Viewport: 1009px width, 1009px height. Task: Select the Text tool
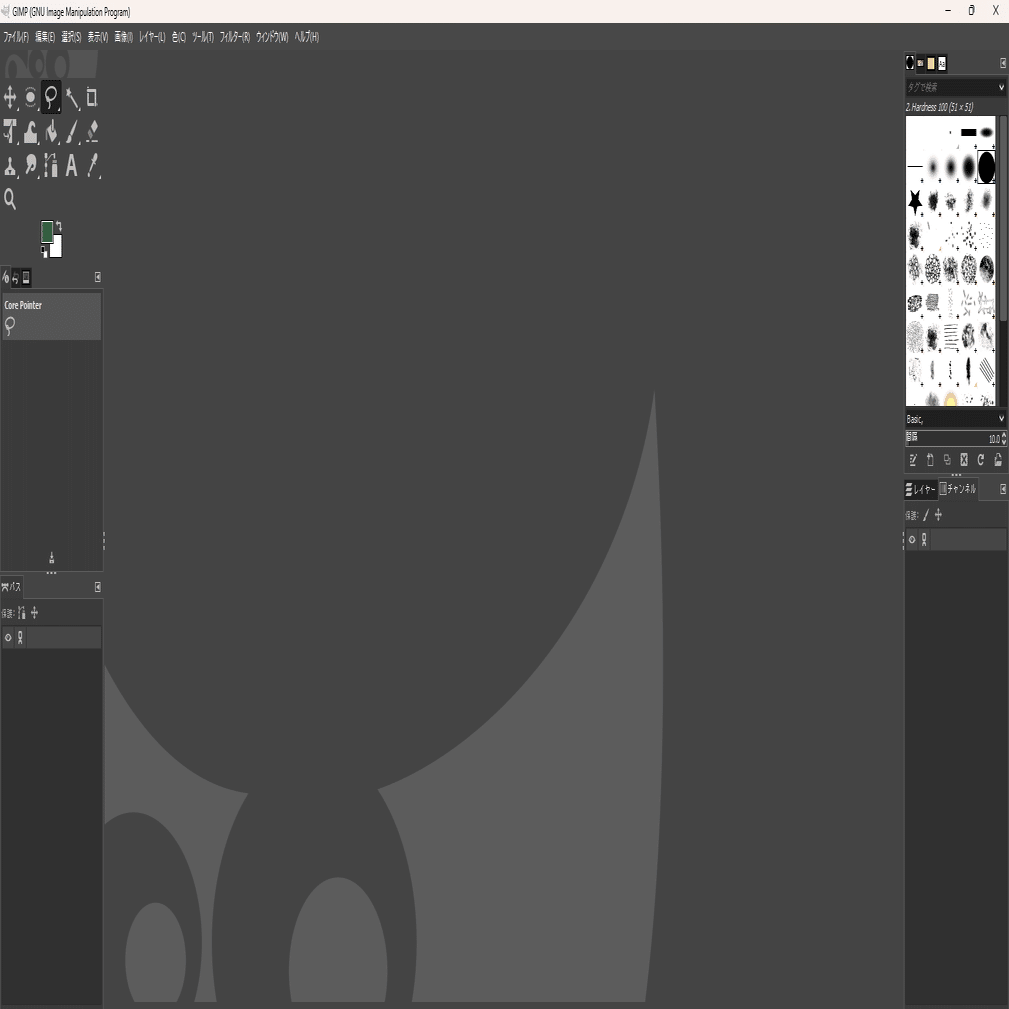pyautogui.click(x=71, y=166)
